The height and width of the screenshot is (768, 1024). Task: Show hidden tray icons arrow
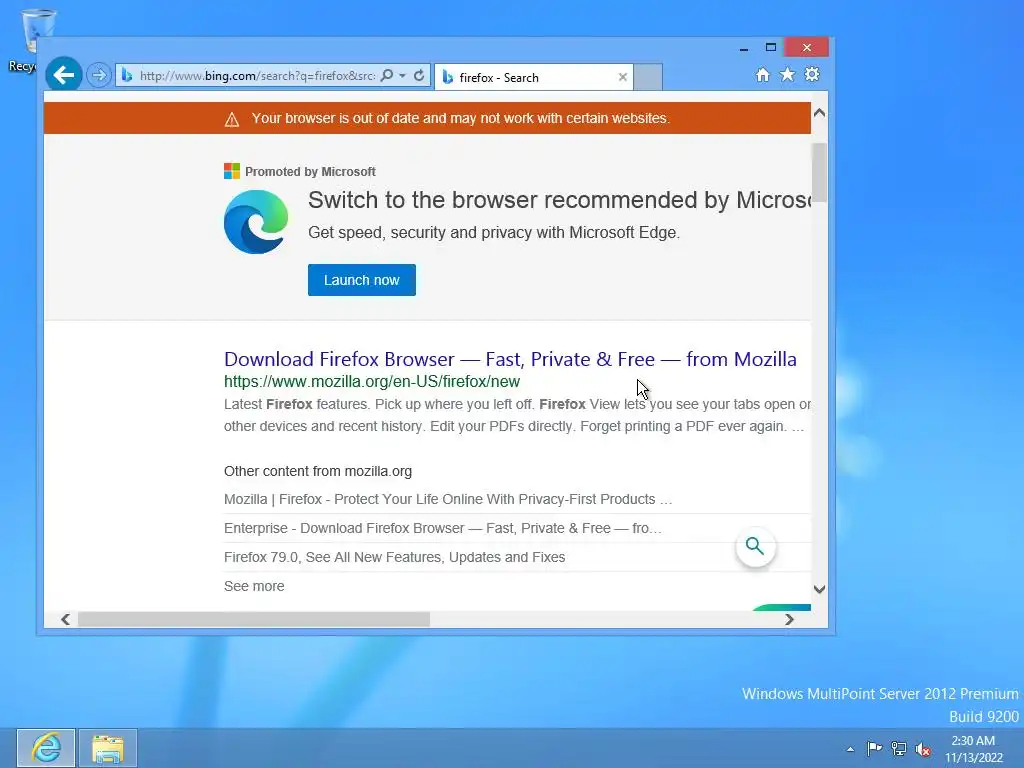click(850, 749)
